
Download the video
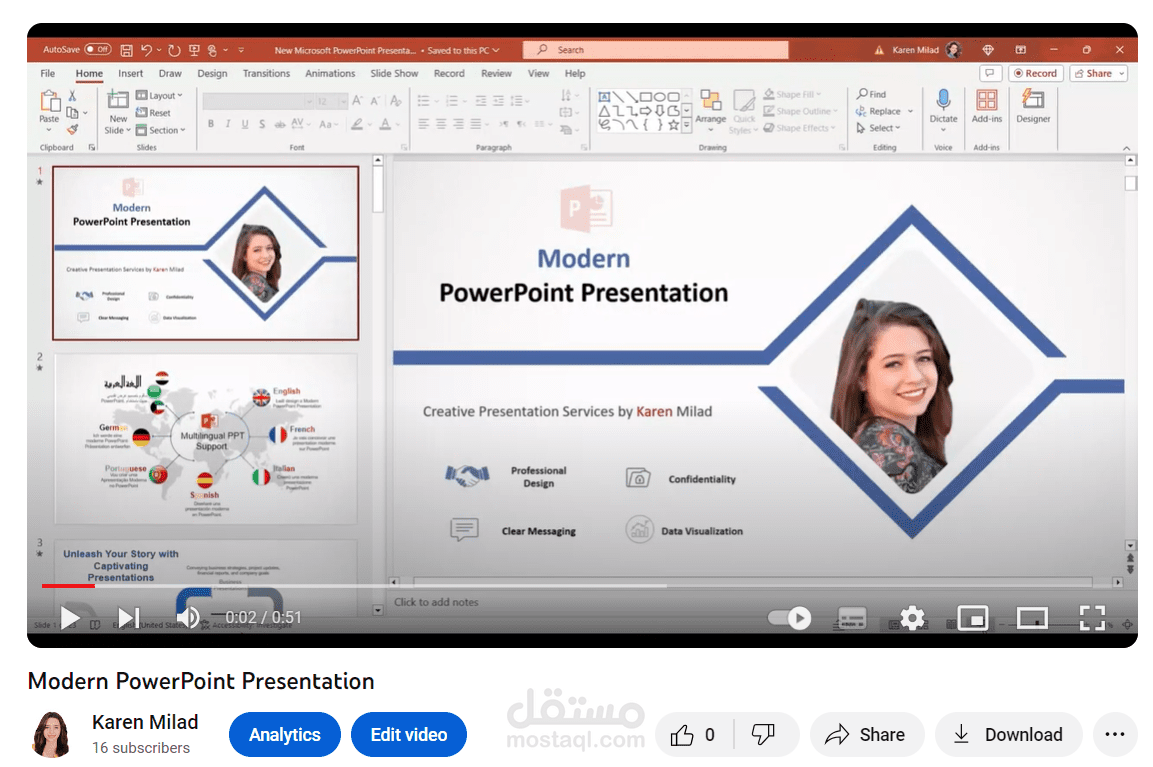[1008, 735]
